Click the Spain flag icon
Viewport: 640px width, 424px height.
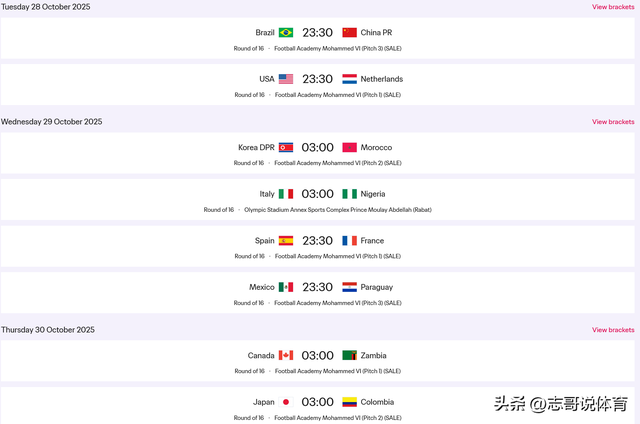(286, 241)
